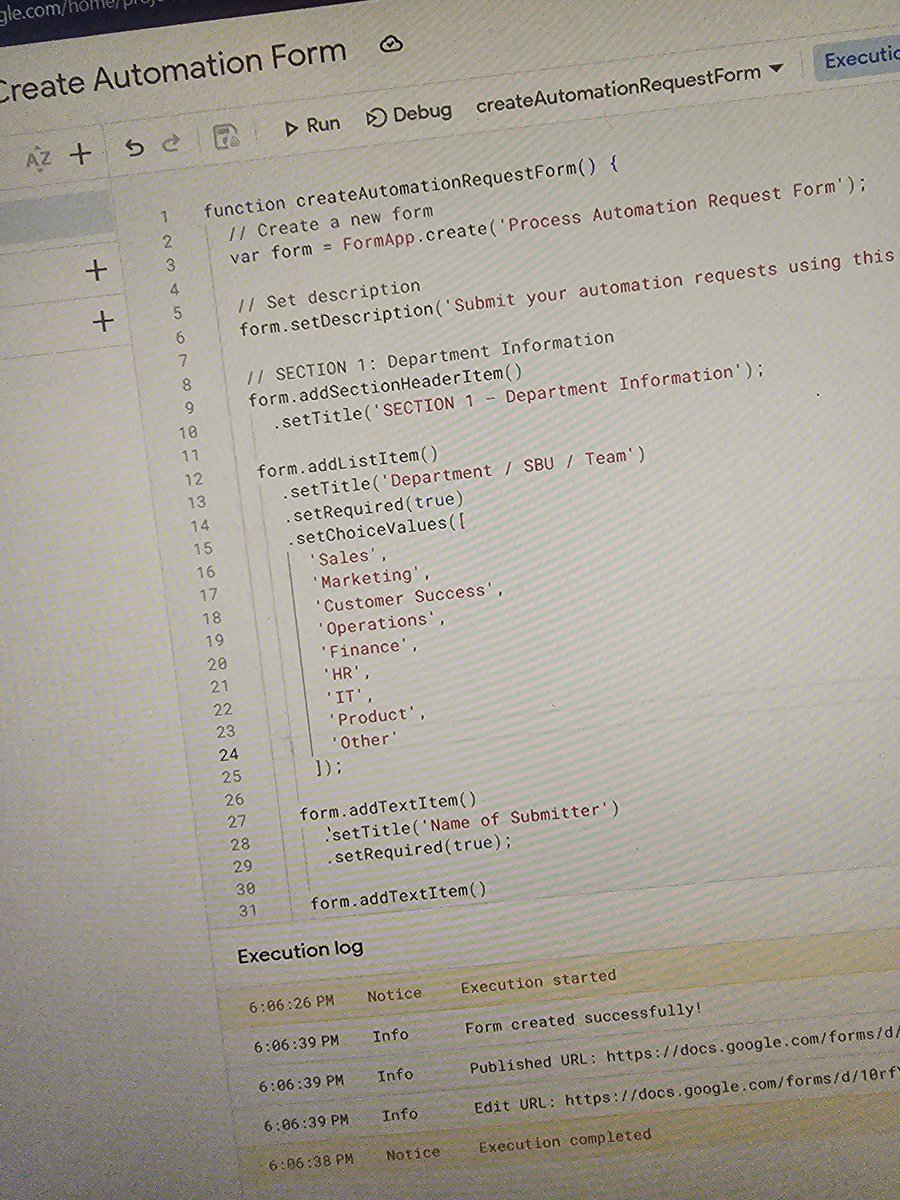Click the form.addSectionHeaderItem() line
Screen dimensions: 900x1200
coord(387,388)
